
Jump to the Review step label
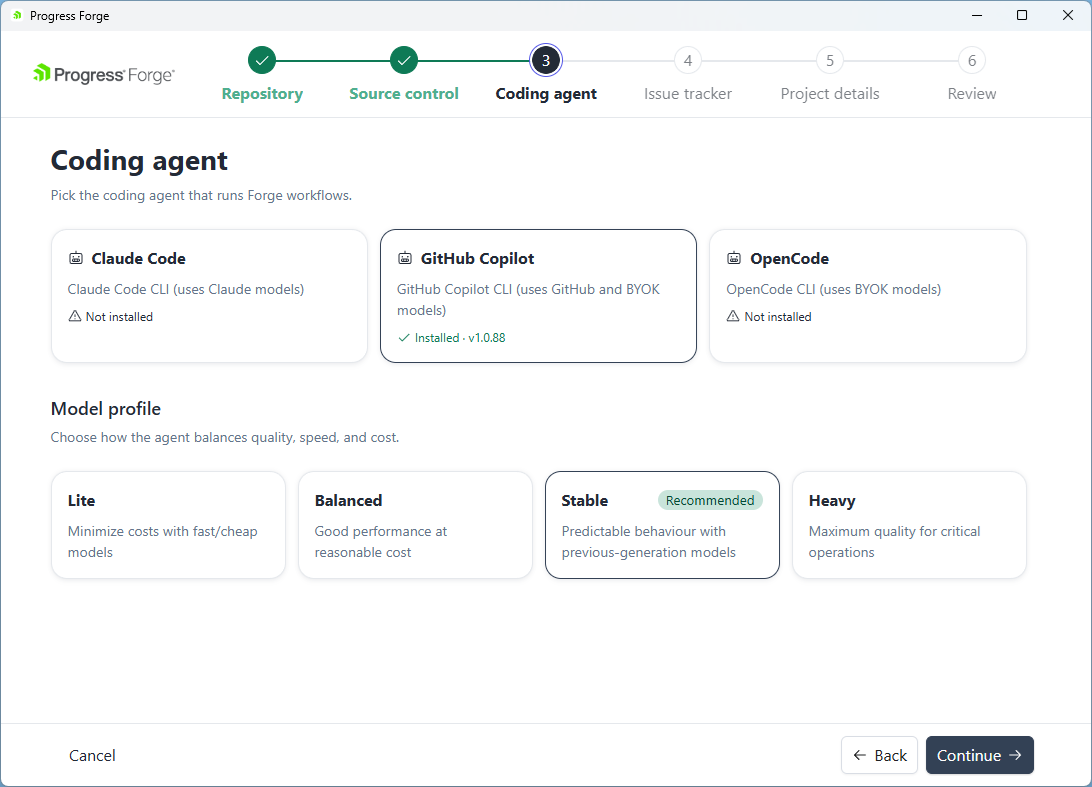(x=972, y=94)
